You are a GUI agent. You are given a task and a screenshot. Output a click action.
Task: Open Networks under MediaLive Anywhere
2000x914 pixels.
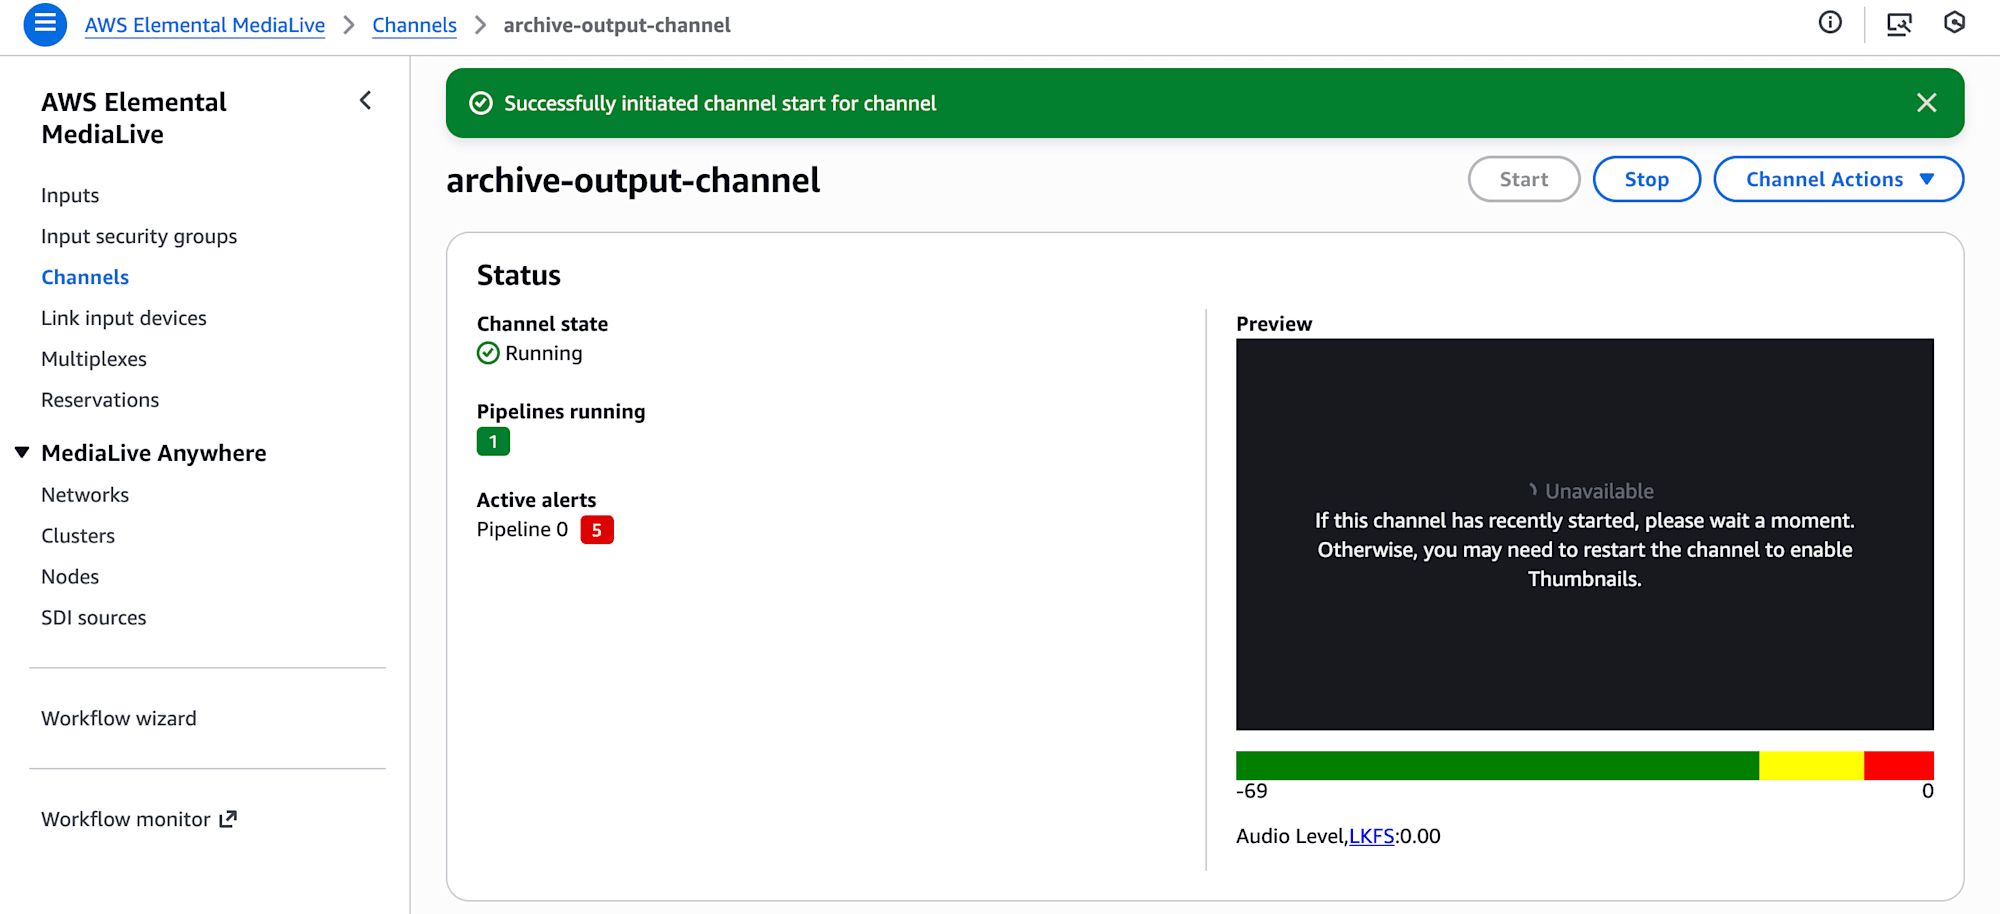click(x=85, y=495)
